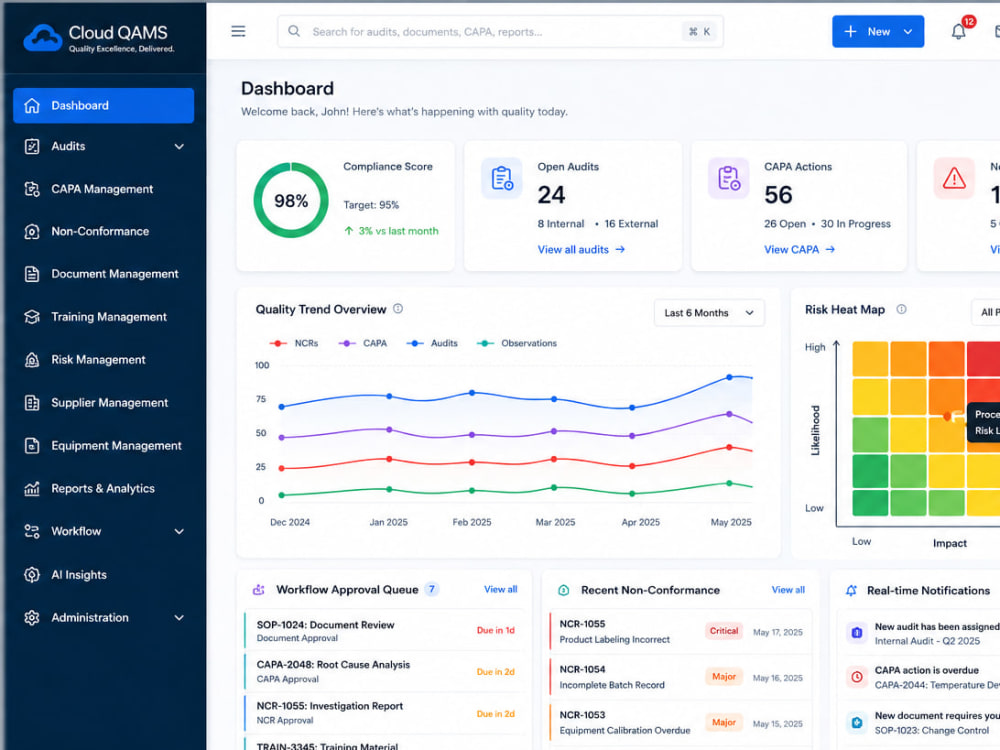The image size is (1000, 750).
Task: Click the red top-right heat map cell
Action: 983,358
